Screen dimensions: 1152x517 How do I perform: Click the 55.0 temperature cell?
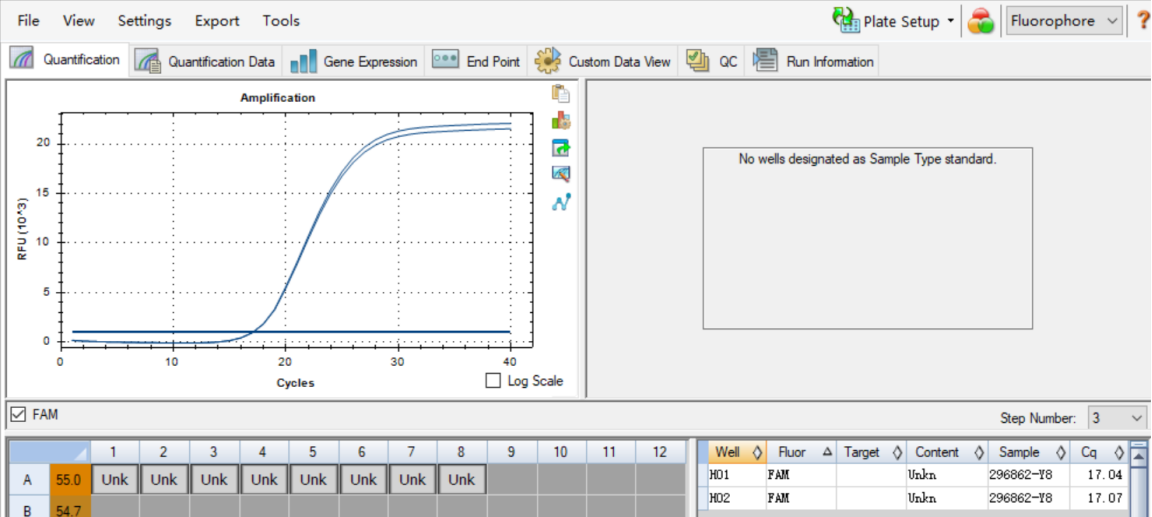pyautogui.click(x=70, y=480)
